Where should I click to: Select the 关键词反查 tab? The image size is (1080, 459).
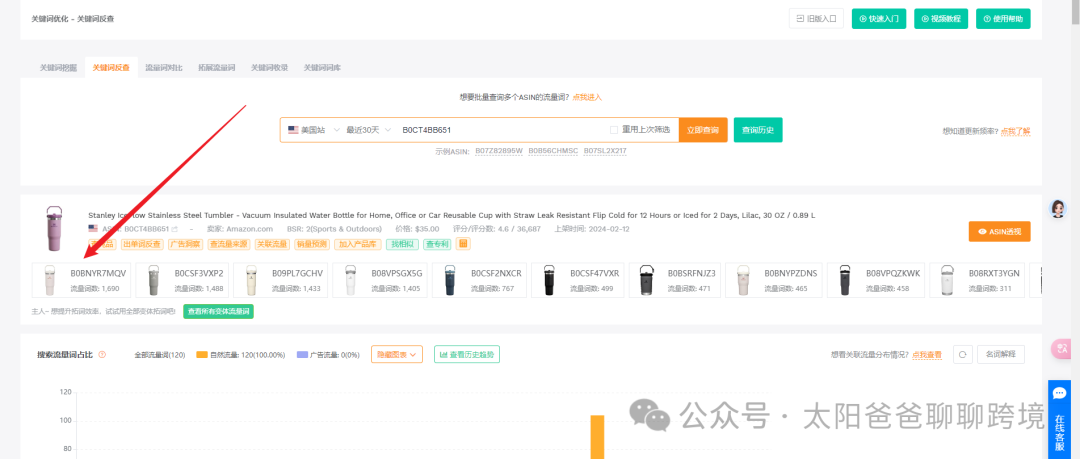pos(111,68)
